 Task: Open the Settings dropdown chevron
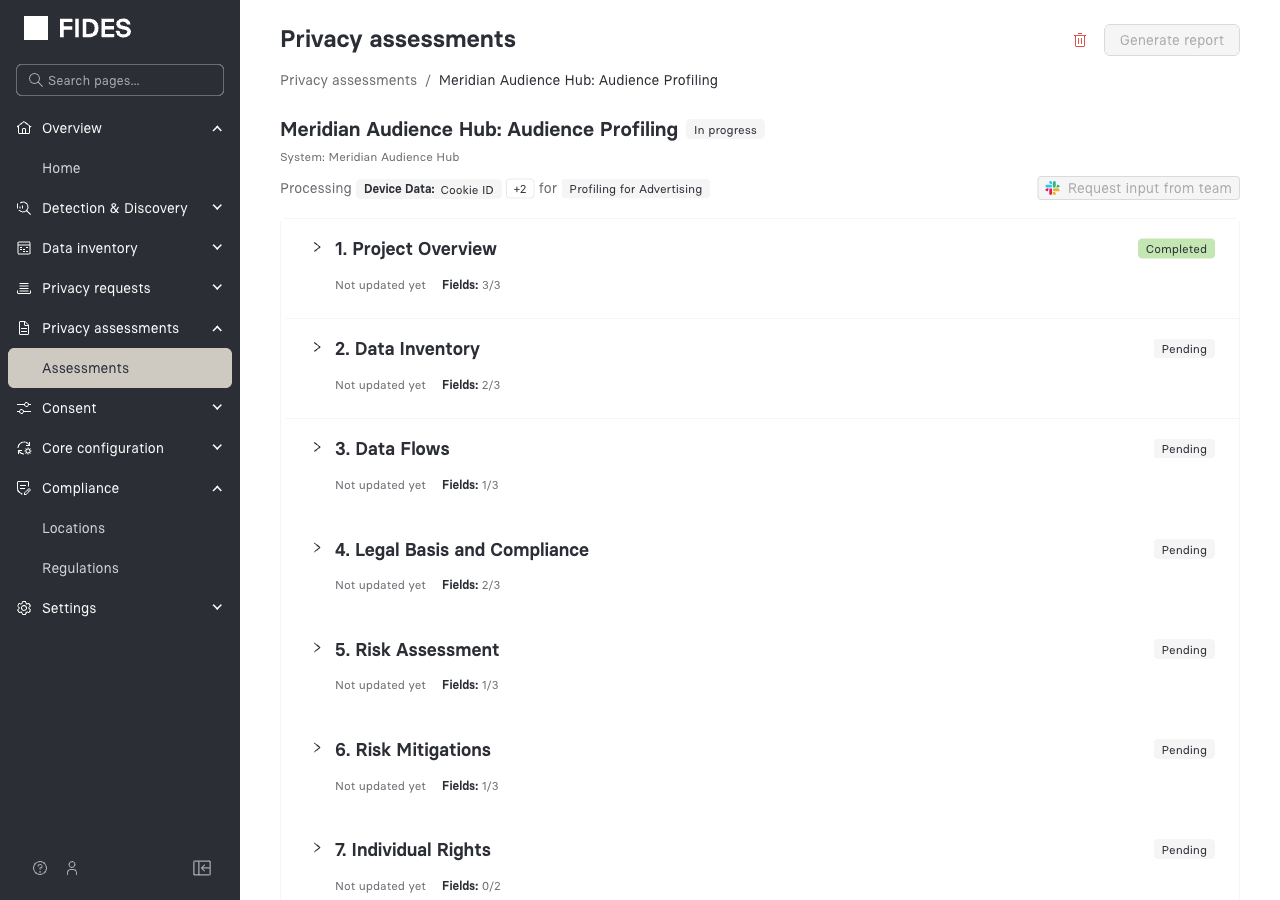[217, 607]
